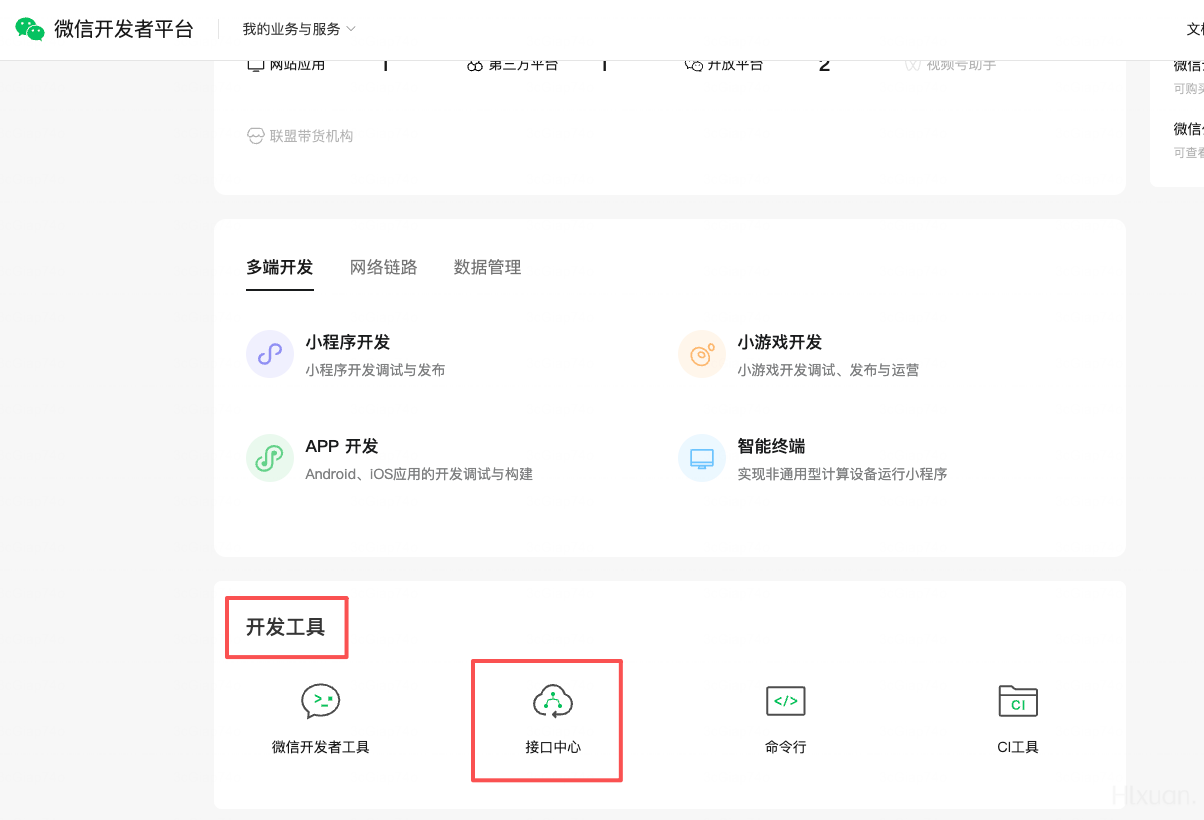Click the green APP 开发 icon
This screenshot has width=1204, height=820.
click(270, 458)
